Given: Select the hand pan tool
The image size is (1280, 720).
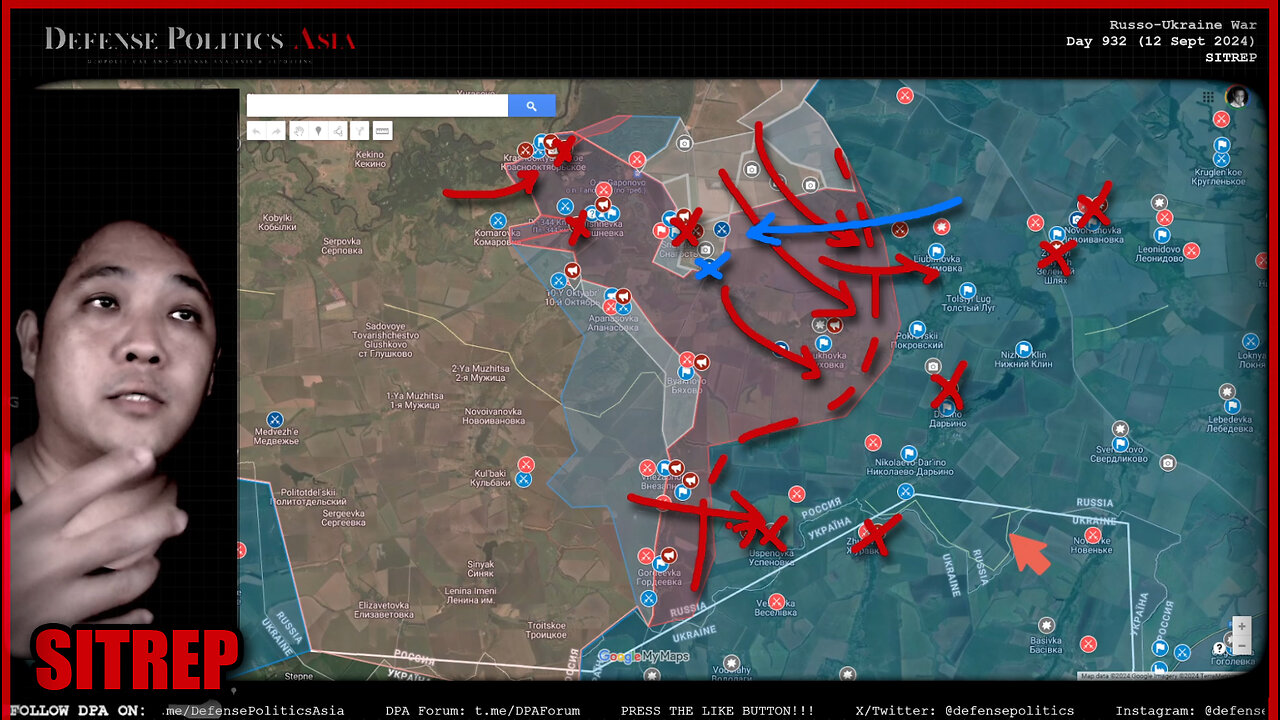Looking at the screenshot, I should click(298, 131).
